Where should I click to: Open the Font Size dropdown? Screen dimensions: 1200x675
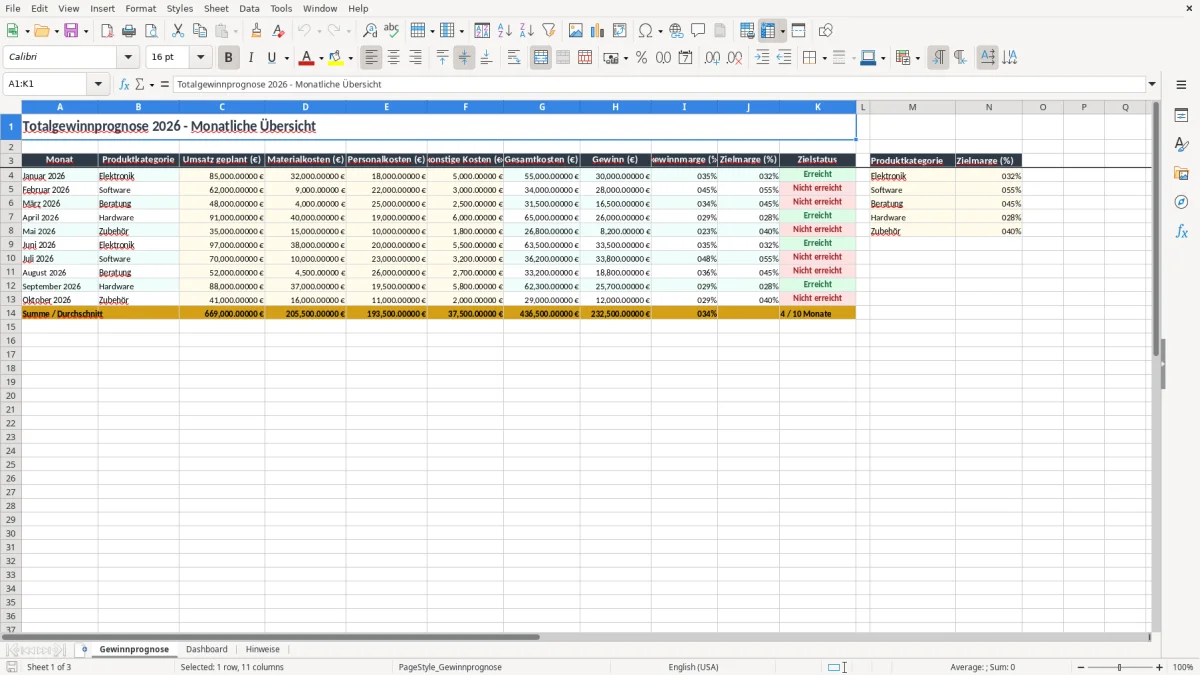(200, 58)
